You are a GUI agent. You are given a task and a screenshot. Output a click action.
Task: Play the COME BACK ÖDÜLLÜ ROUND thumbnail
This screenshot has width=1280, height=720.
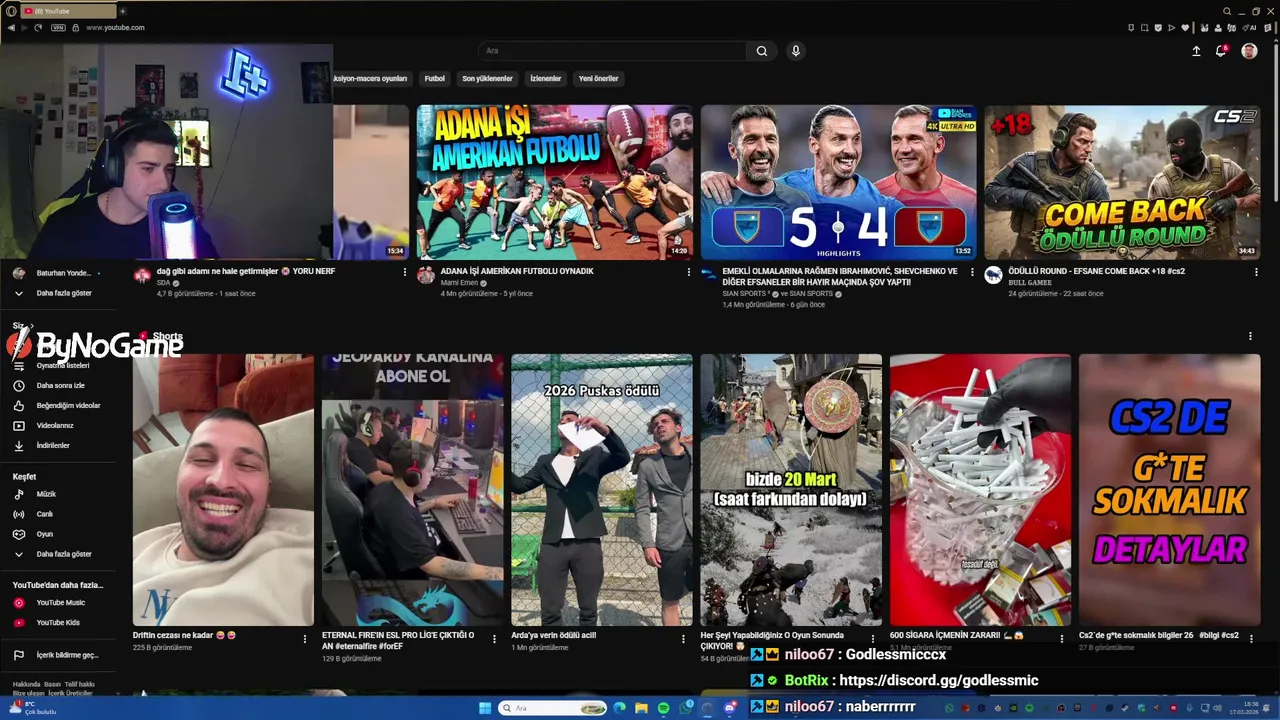tap(1122, 182)
